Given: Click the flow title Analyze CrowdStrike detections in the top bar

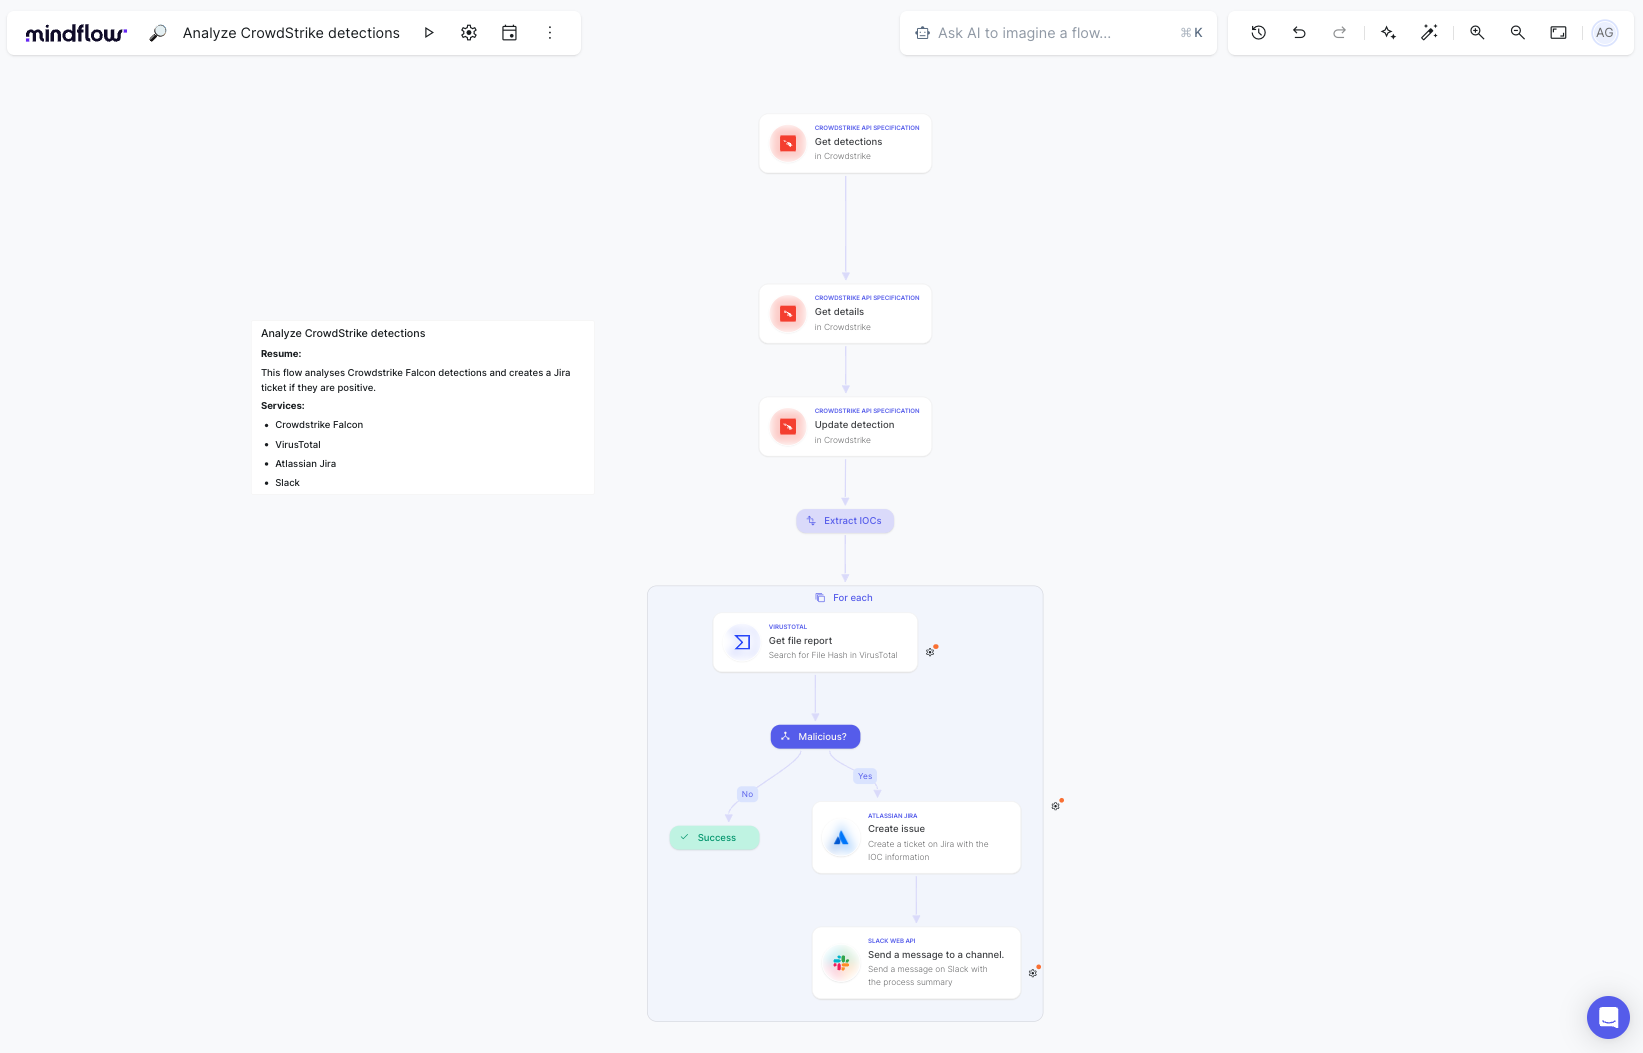Looking at the screenshot, I should pos(291,33).
